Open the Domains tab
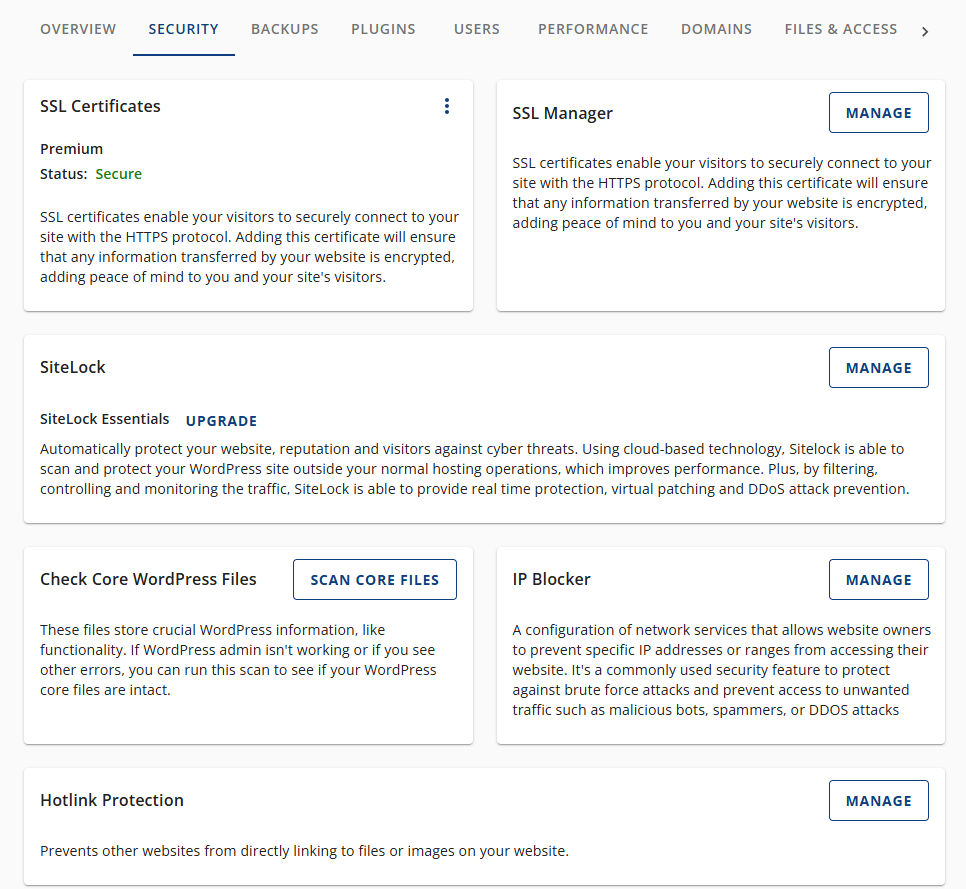This screenshot has width=966, height=889. tap(716, 29)
